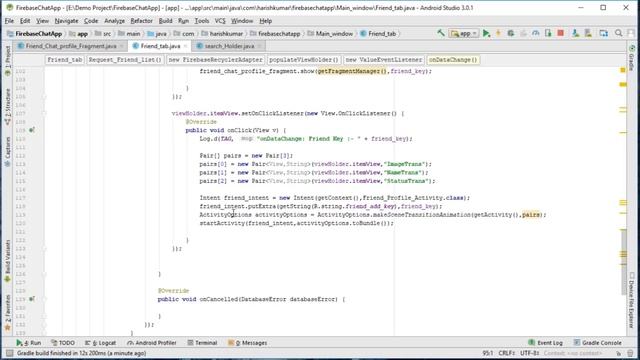Start debugging with the Debug bug icon
This screenshot has height=360, width=640.
(511, 33)
